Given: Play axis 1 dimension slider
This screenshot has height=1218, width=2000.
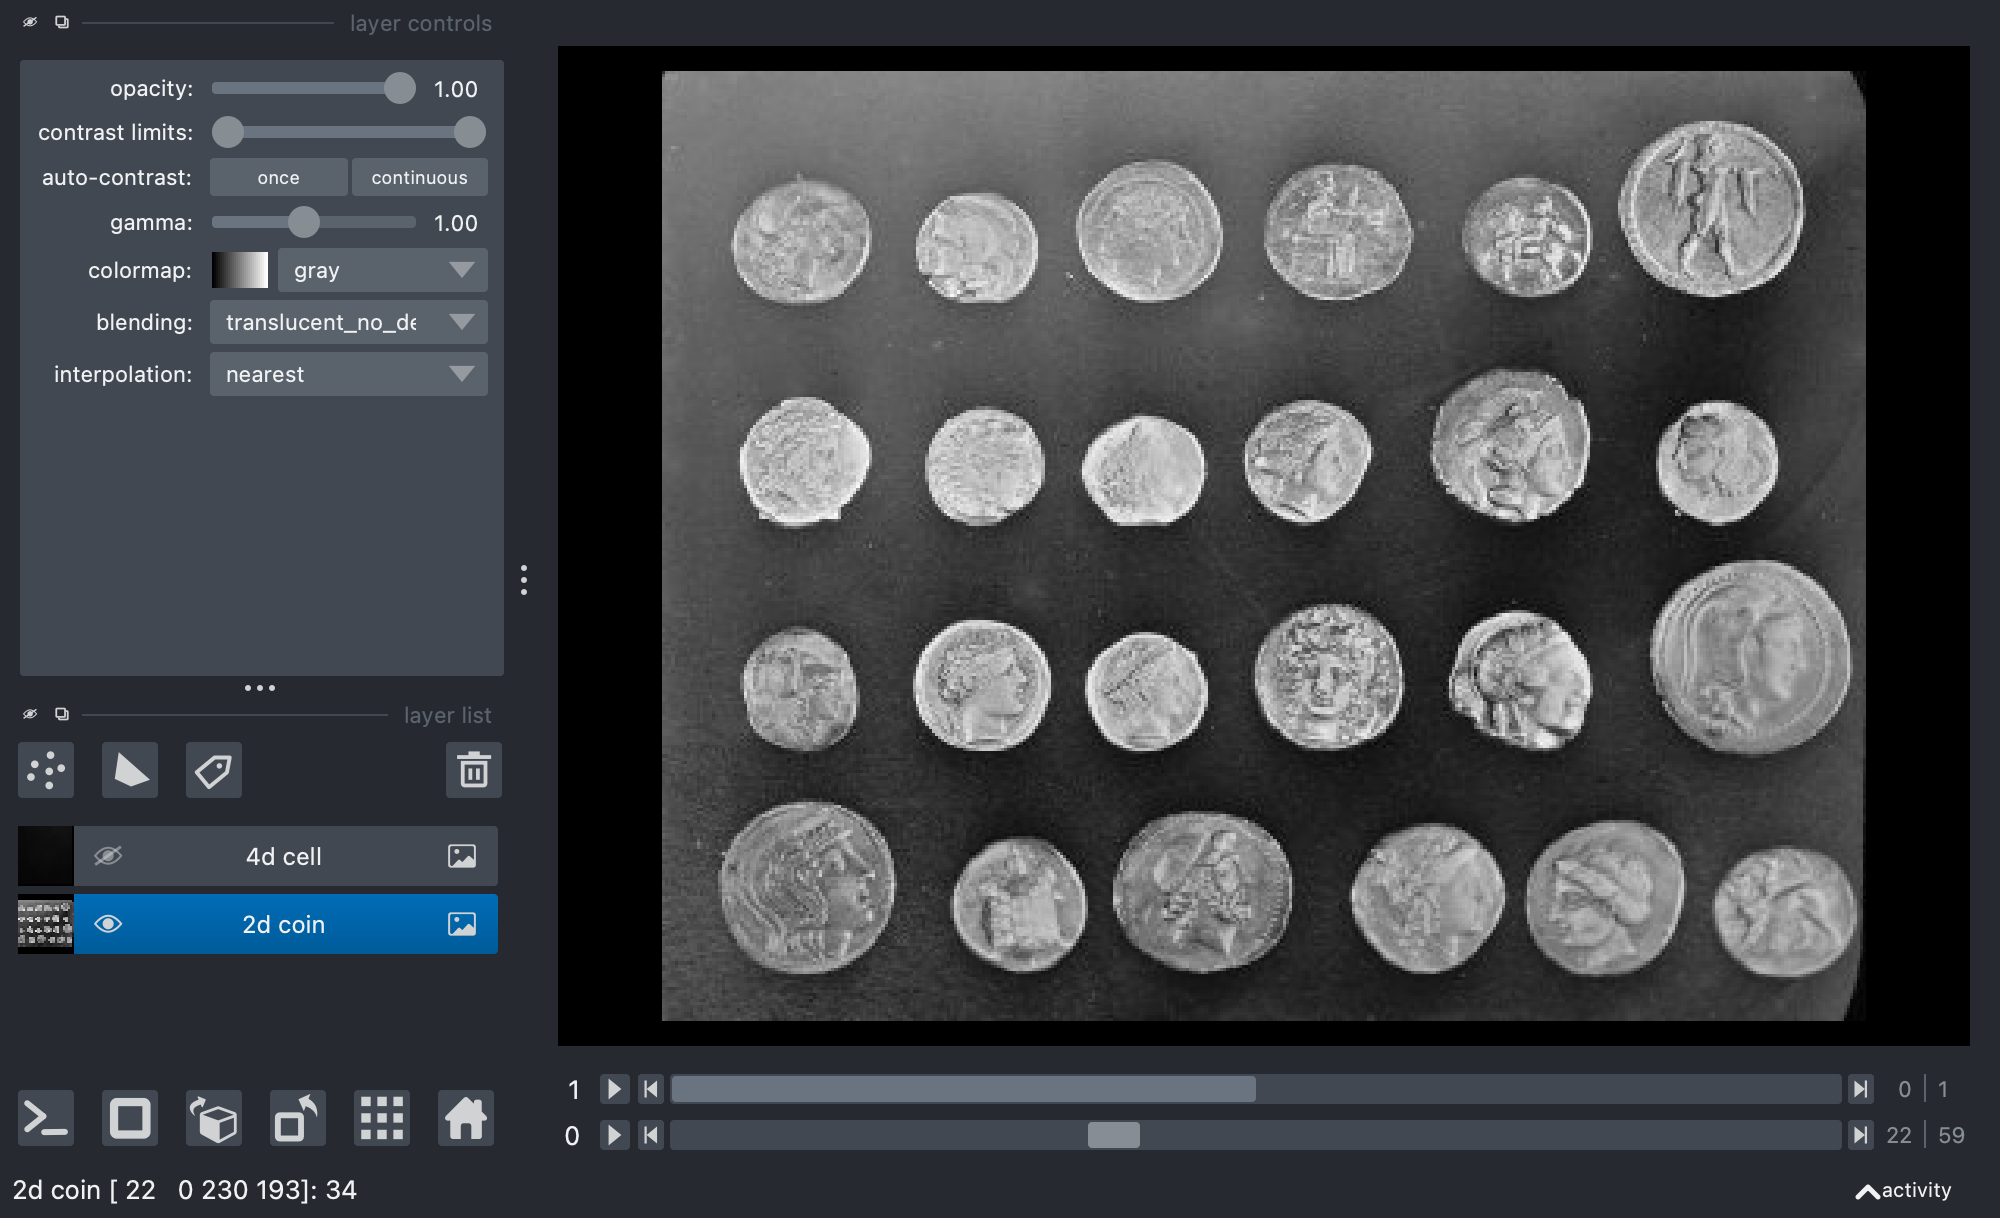Looking at the screenshot, I should click(x=614, y=1089).
